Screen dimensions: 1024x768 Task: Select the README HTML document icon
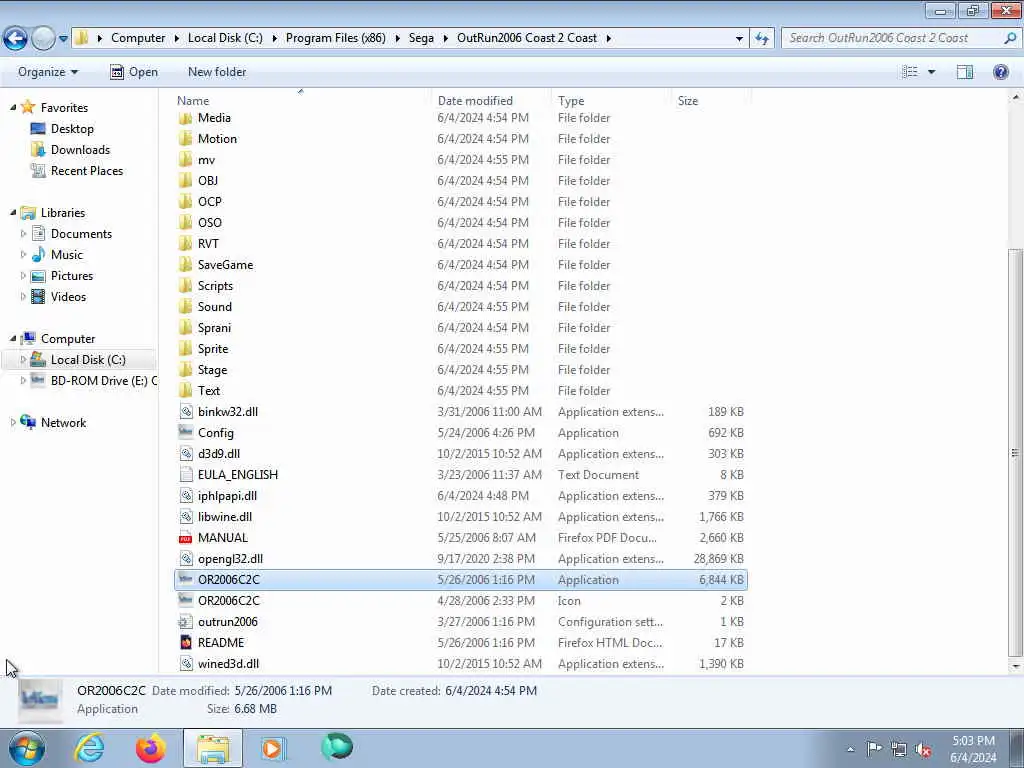[186, 643]
